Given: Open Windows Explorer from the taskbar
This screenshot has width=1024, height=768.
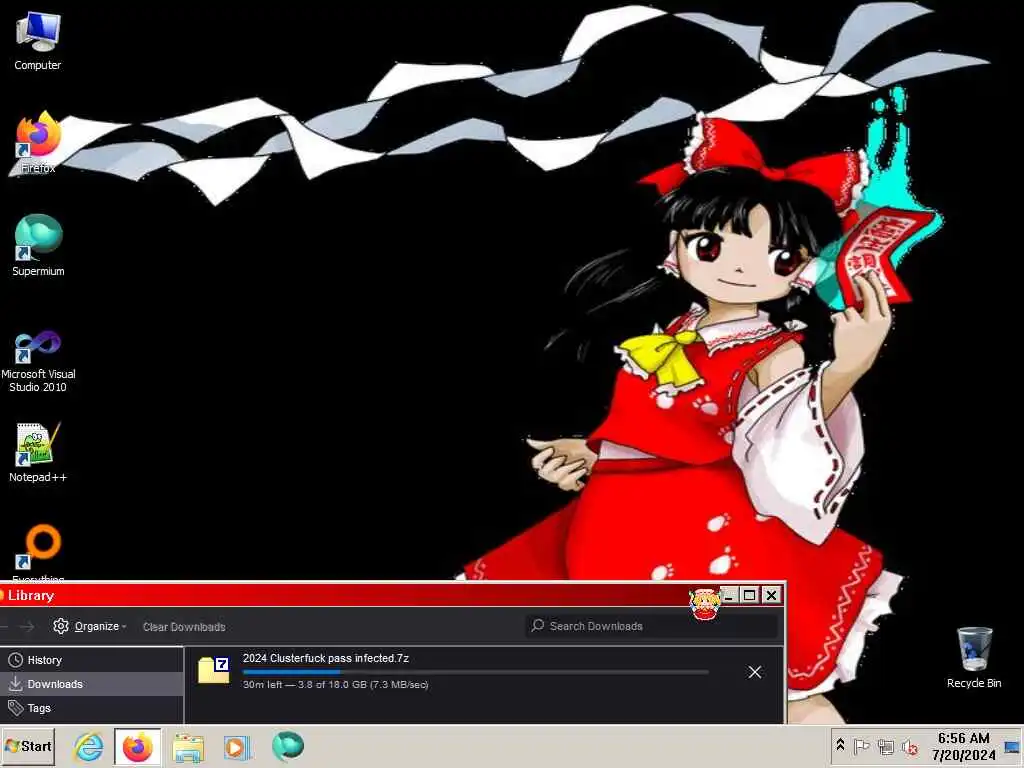Looking at the screenshot, I should (188, 746).
